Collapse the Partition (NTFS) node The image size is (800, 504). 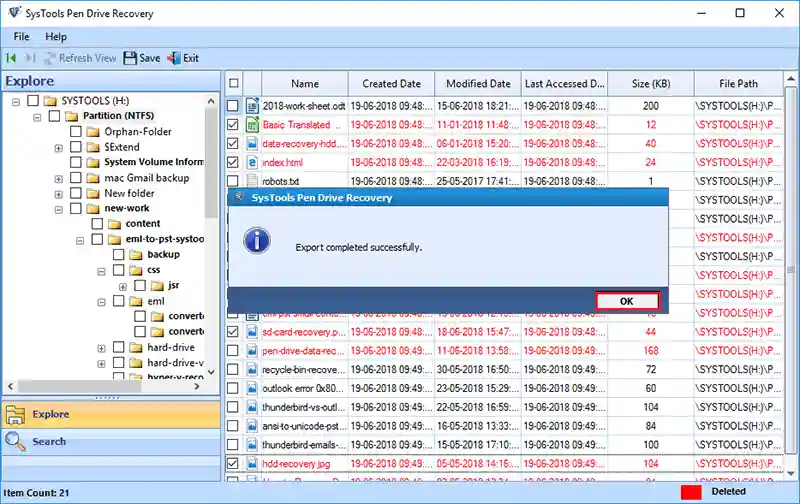coord(37,117)
